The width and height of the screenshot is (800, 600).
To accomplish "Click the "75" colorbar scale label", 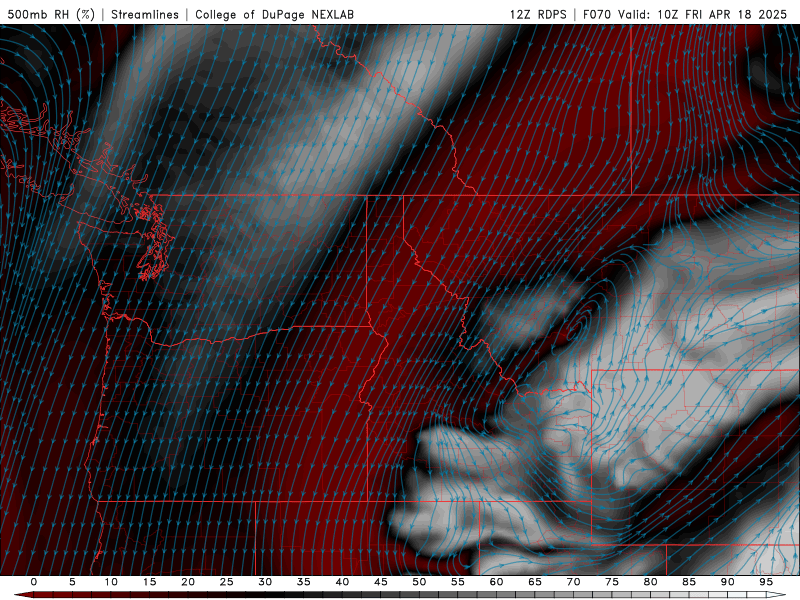I will [x=612, y=582].
